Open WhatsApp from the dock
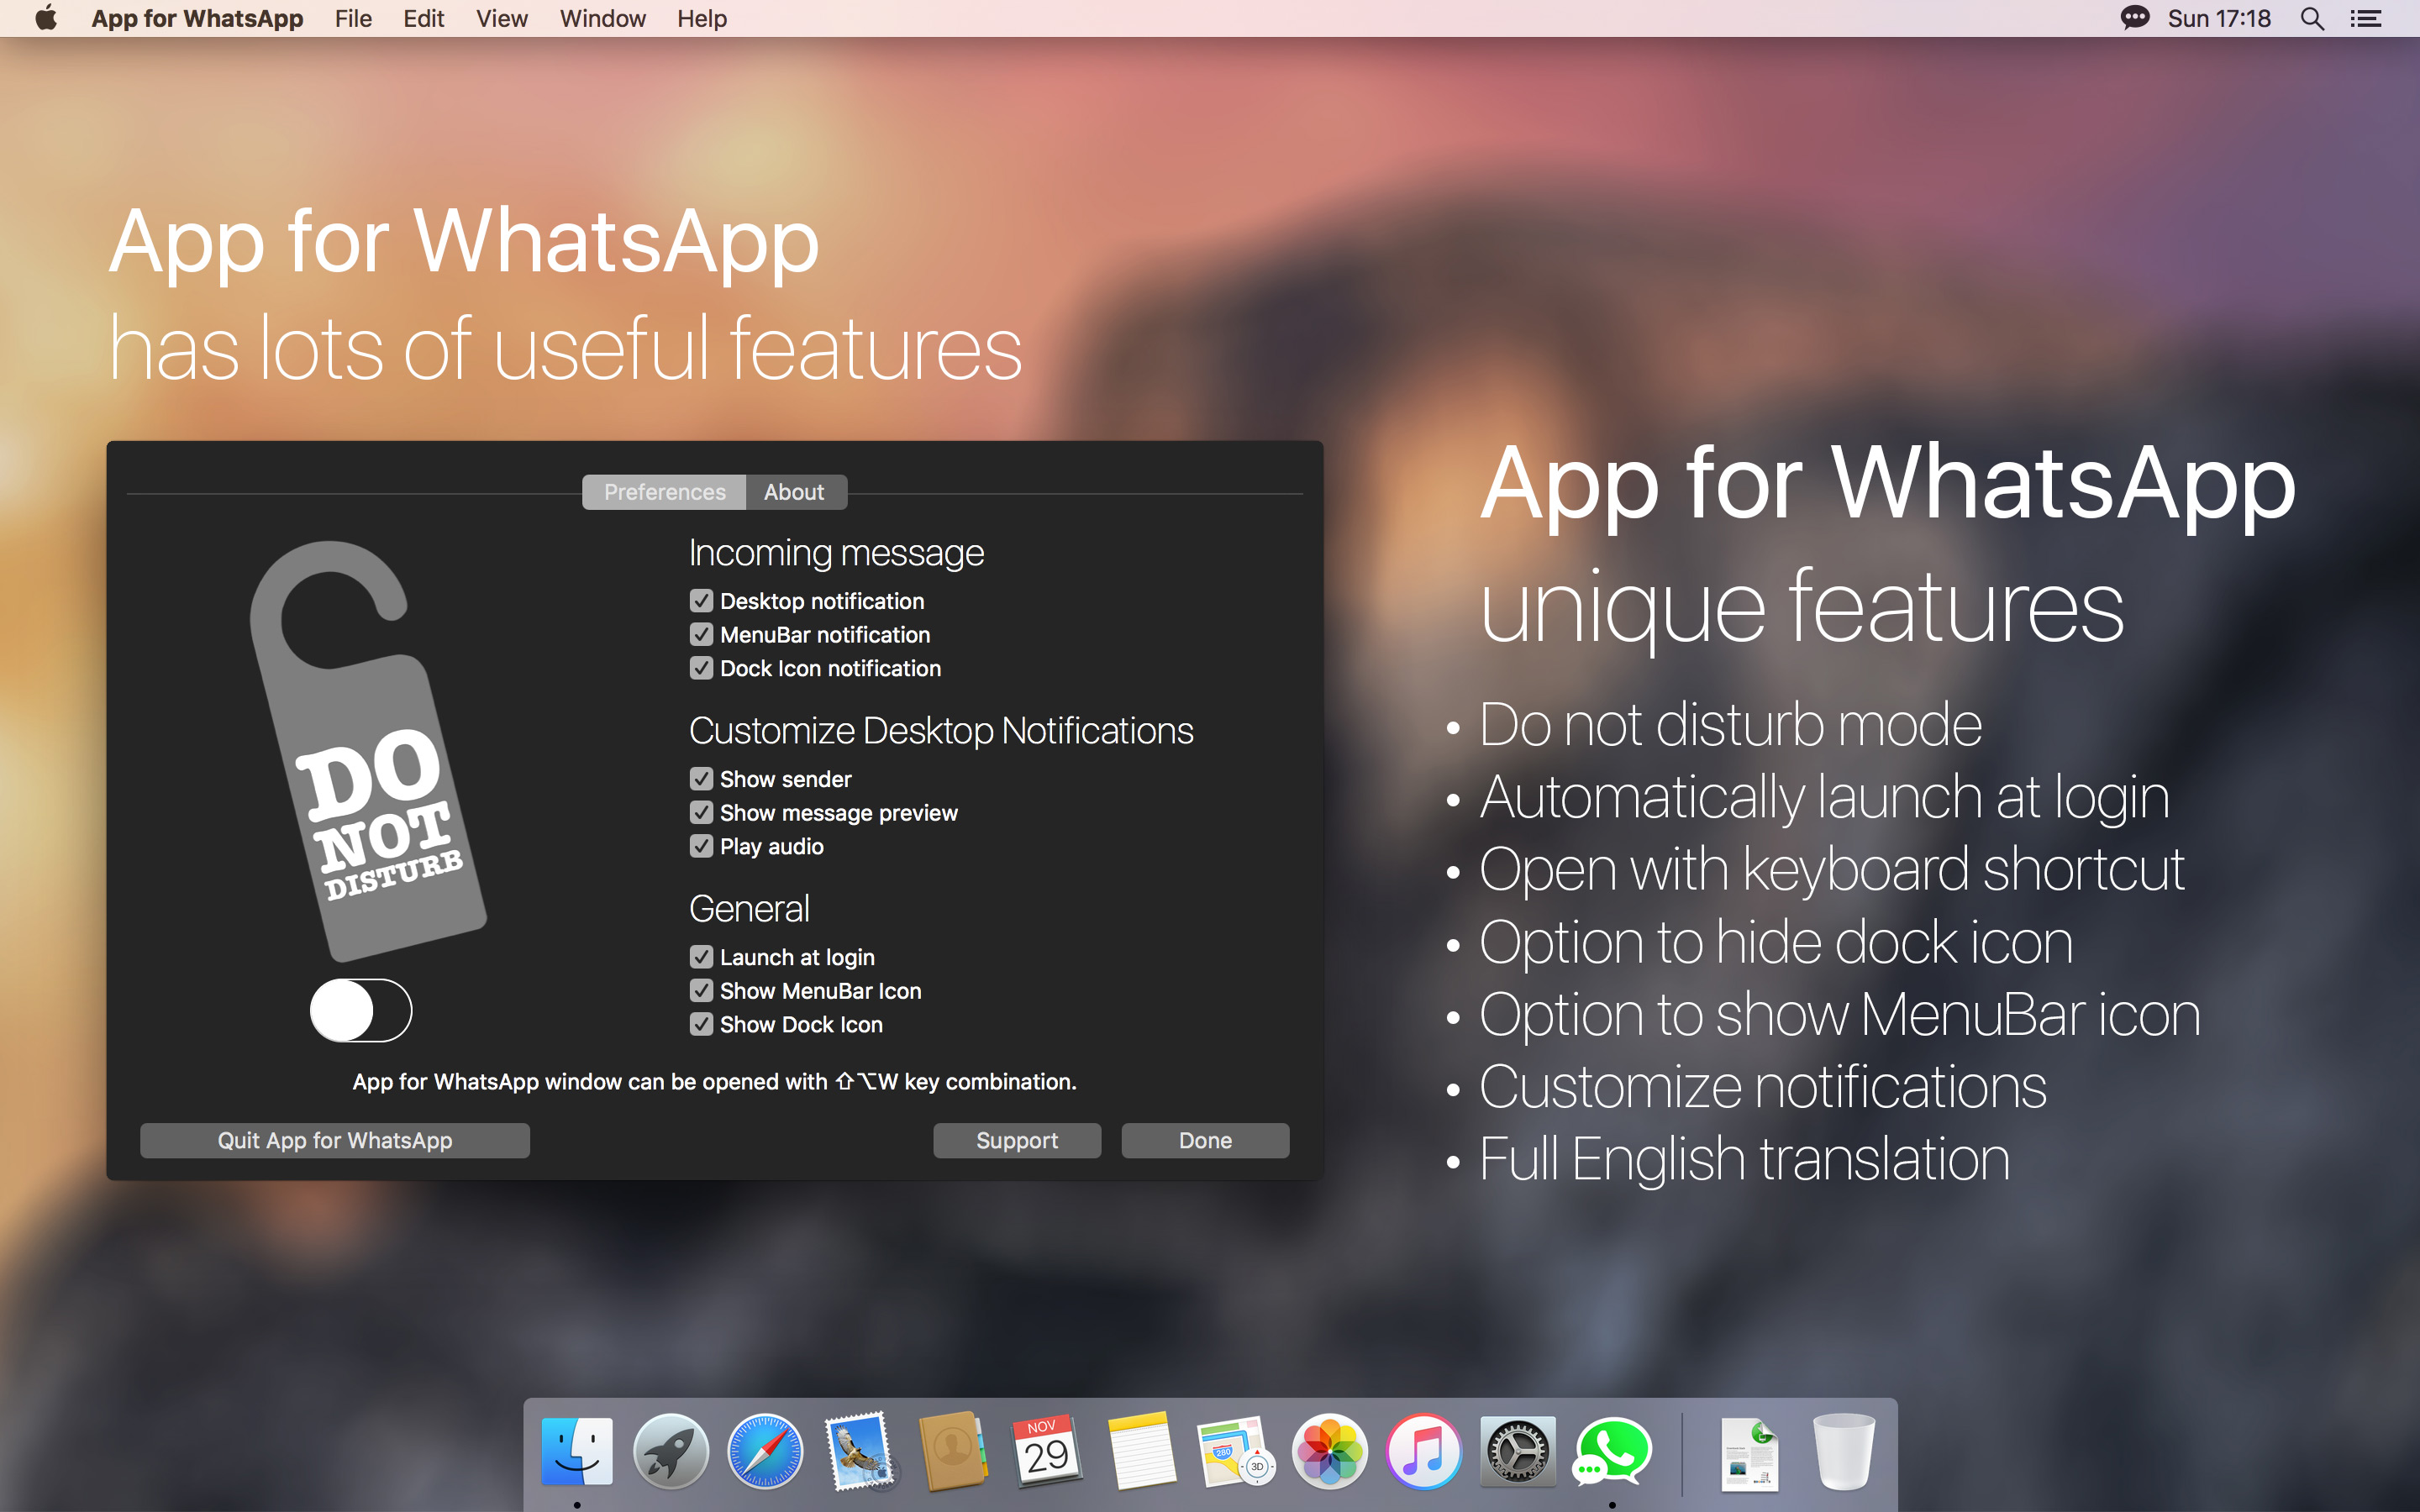 (1612, 1451)
